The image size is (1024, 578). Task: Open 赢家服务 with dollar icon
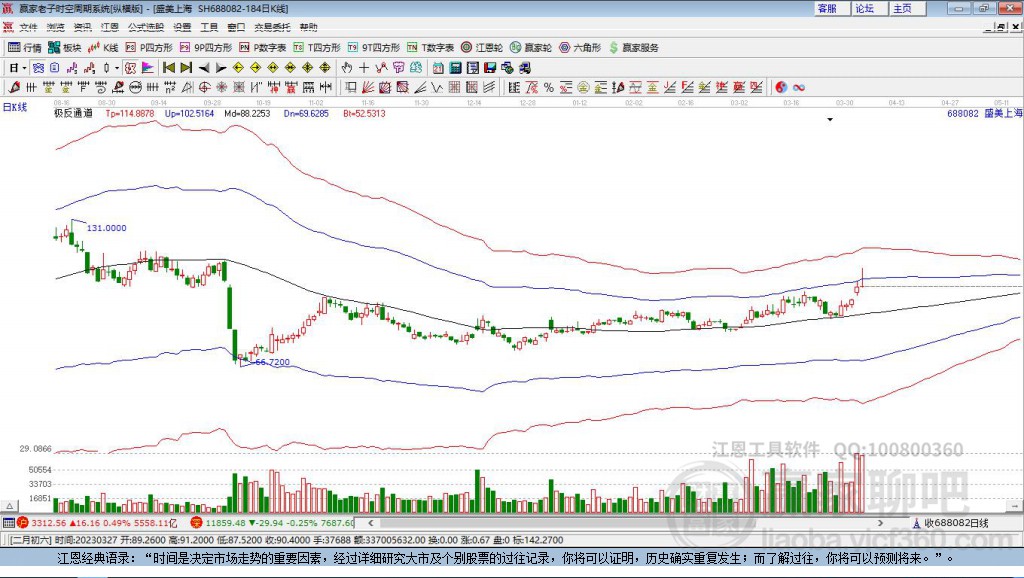click(x=634, y=48)
